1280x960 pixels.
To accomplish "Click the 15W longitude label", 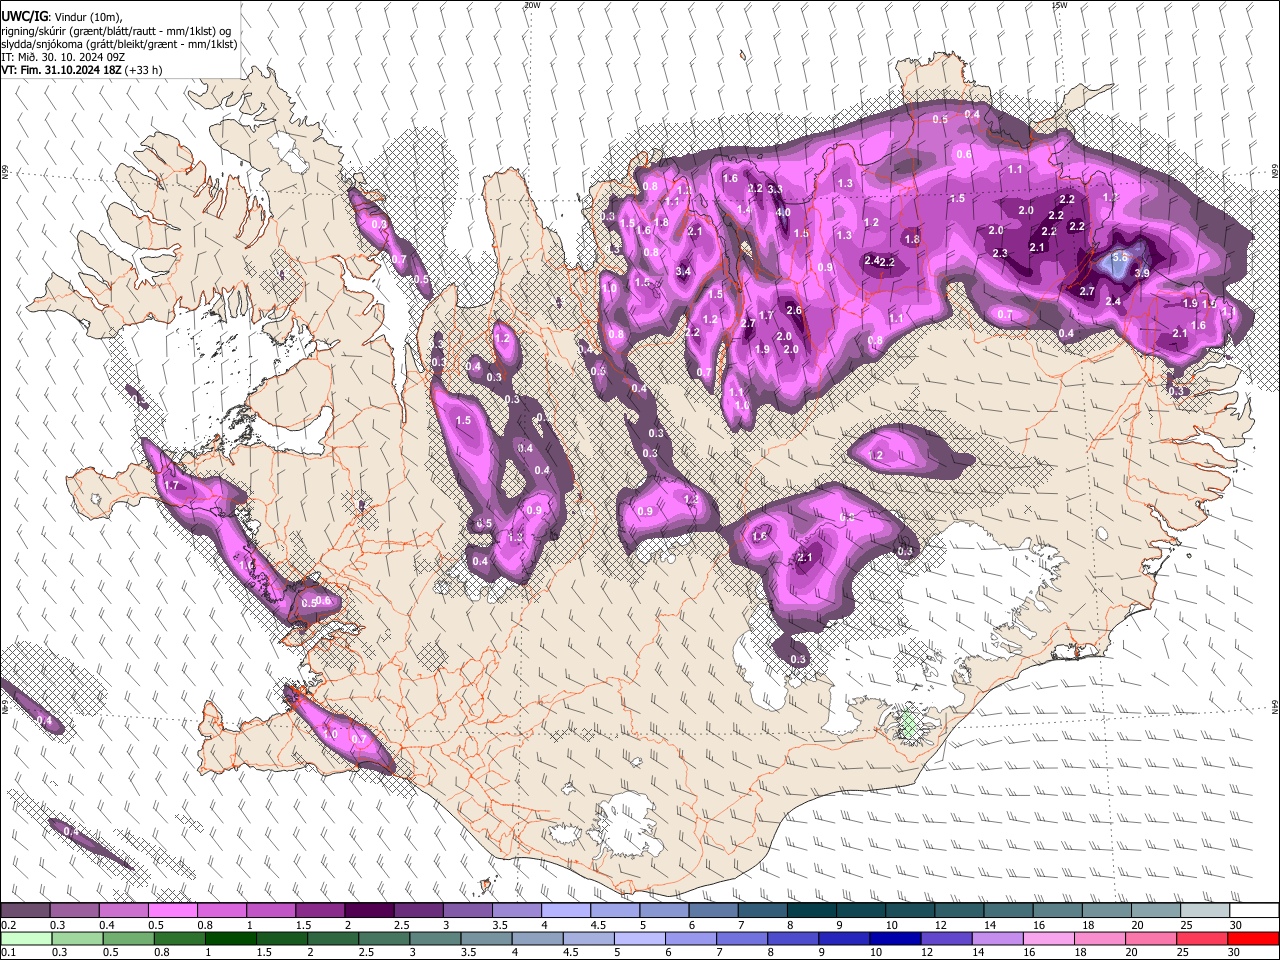I will point(1059,5).
